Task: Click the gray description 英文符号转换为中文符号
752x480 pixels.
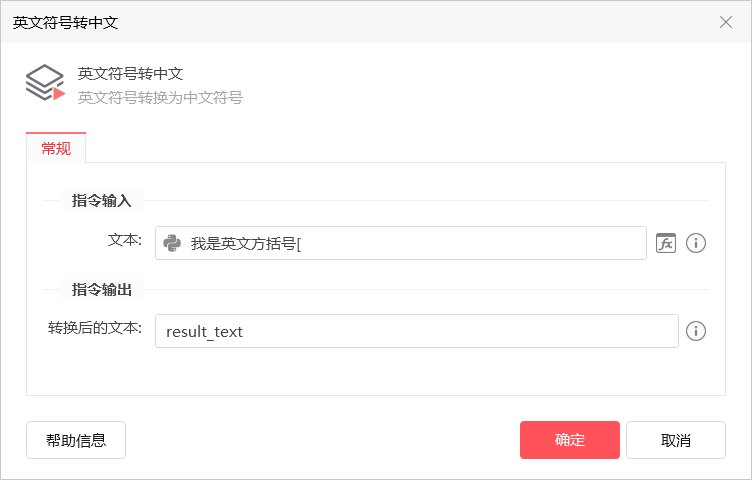Action: pos(160,98)
